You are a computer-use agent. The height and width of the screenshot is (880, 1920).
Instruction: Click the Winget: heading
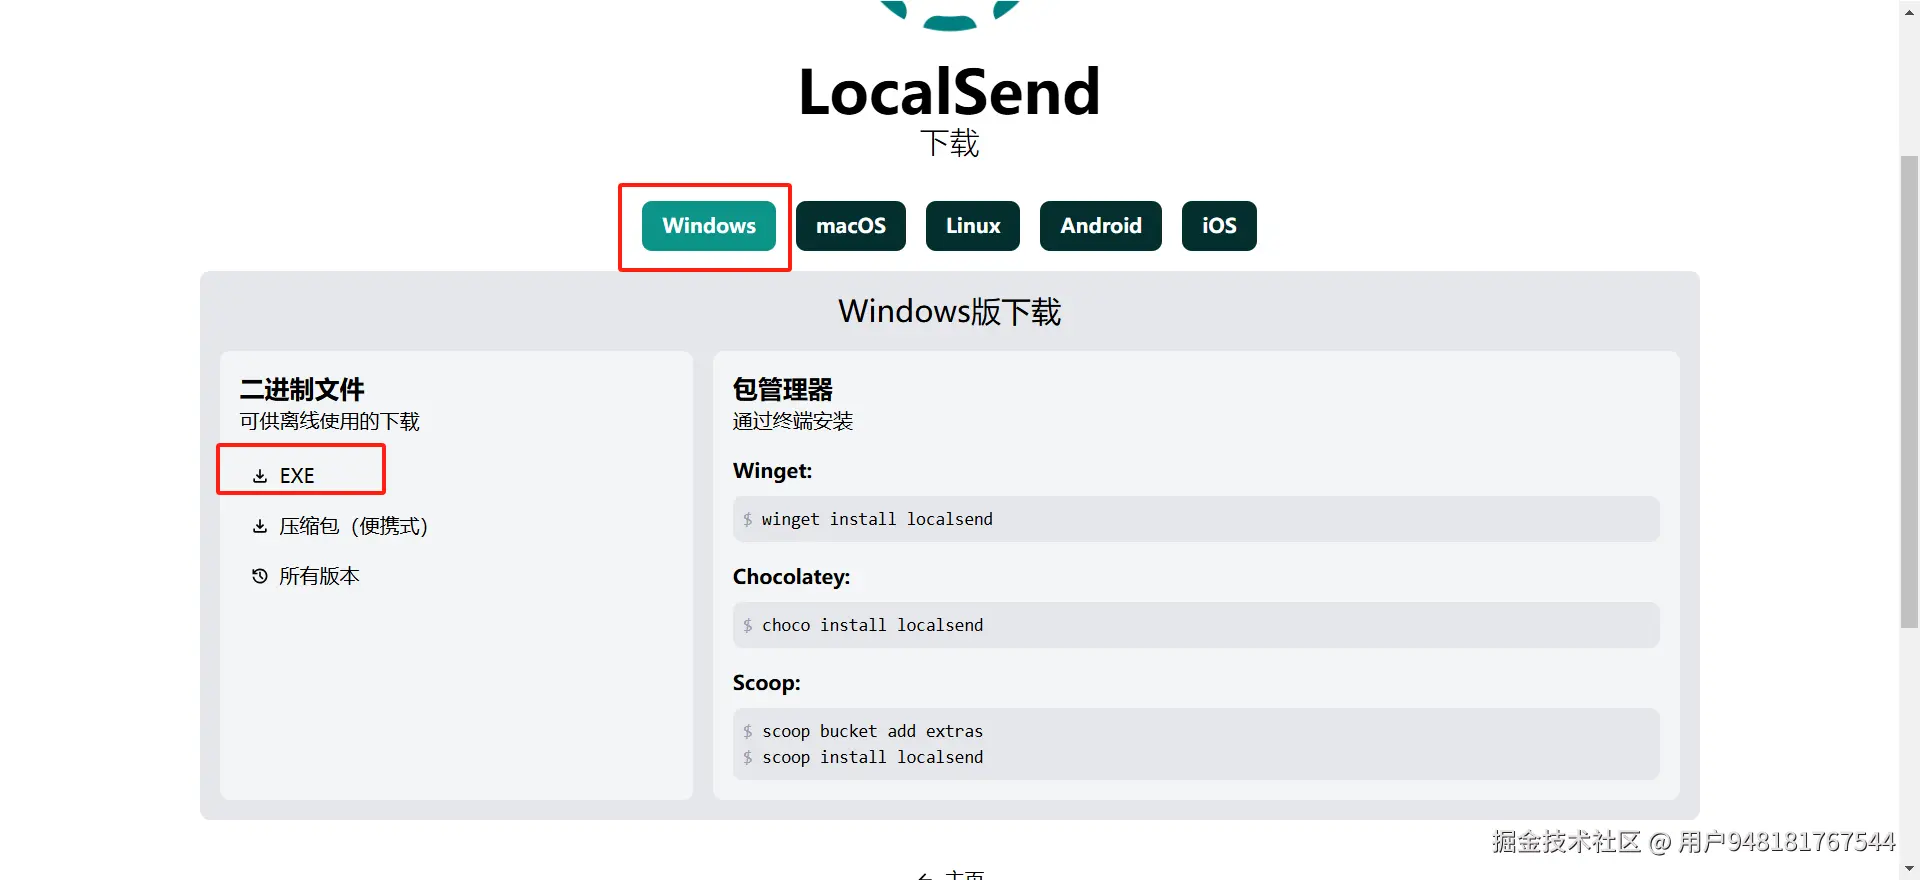click(772, 471)
